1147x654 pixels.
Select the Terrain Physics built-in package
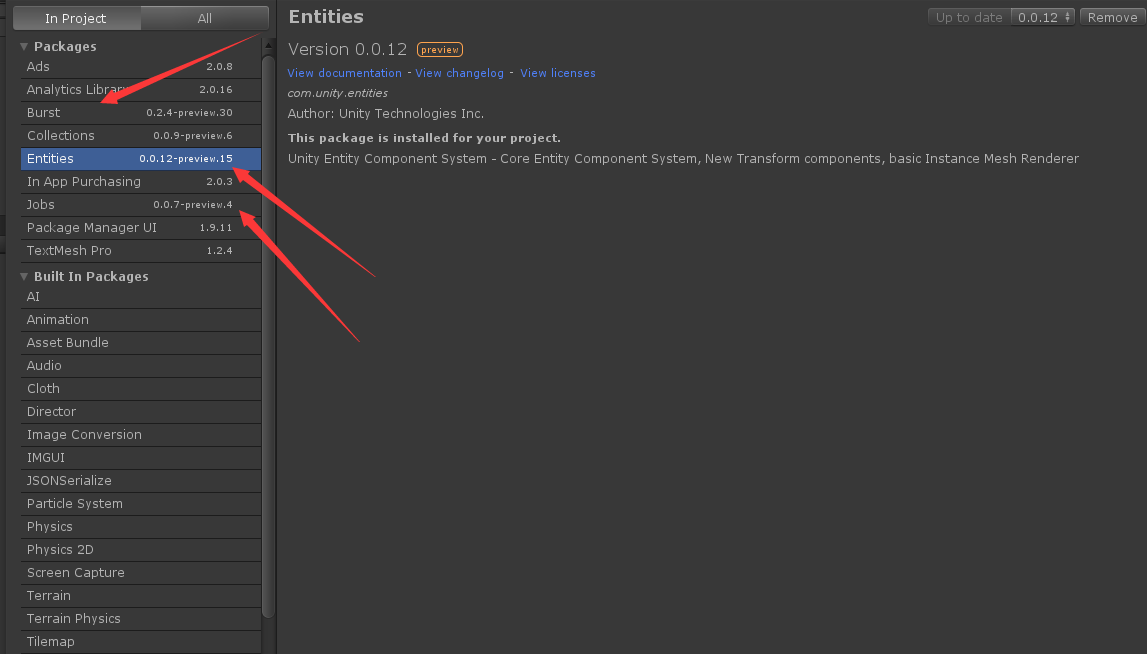coord(140,619)
